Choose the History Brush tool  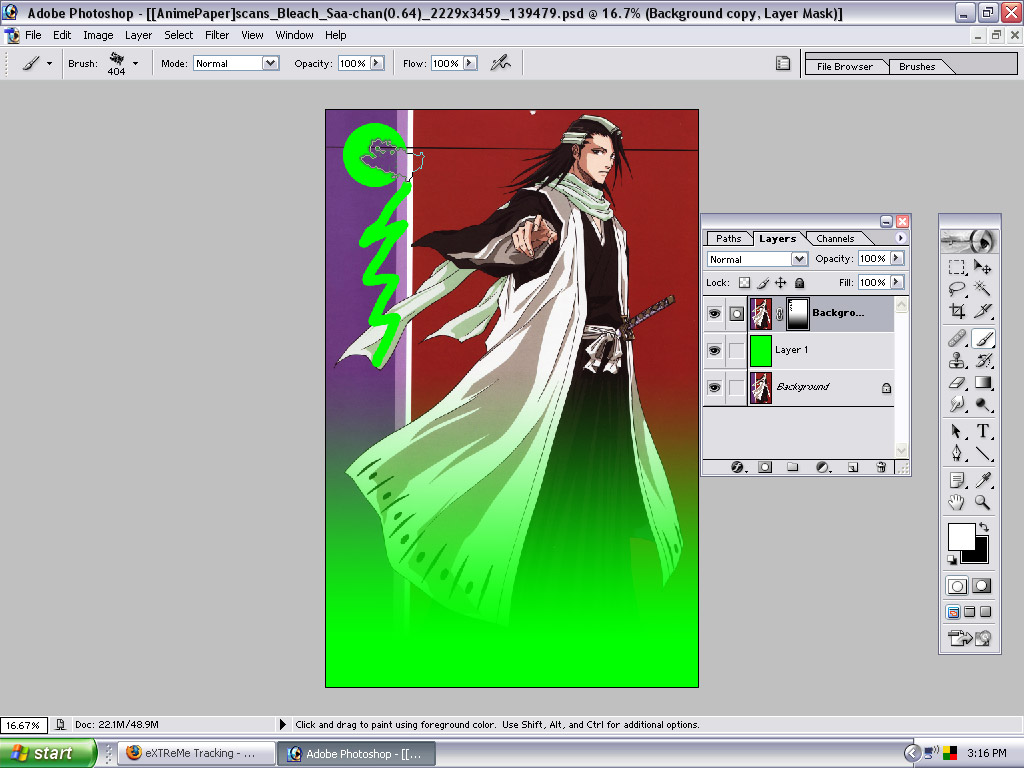982,360
